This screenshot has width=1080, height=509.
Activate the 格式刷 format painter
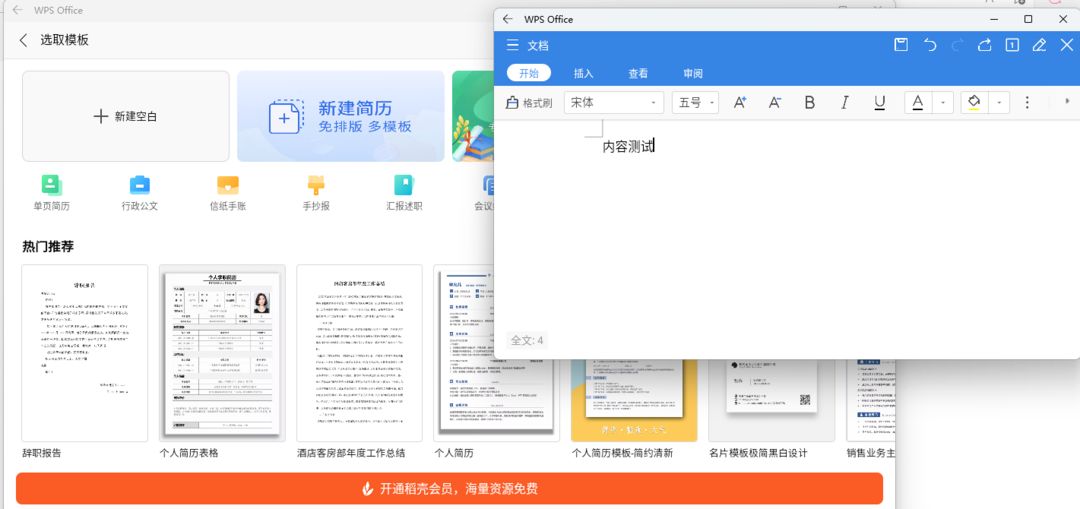[x=529, y=103]
